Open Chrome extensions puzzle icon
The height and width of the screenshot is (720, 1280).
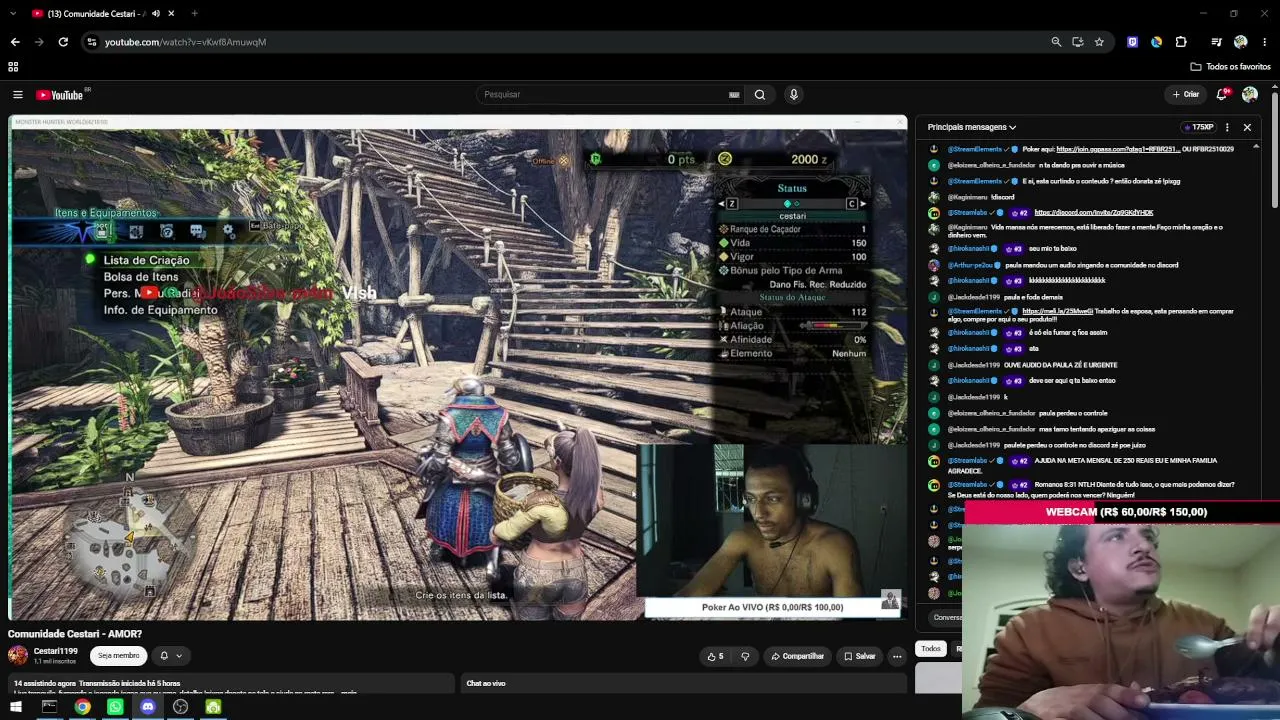pyautogui.click(x=1181, y=42)
